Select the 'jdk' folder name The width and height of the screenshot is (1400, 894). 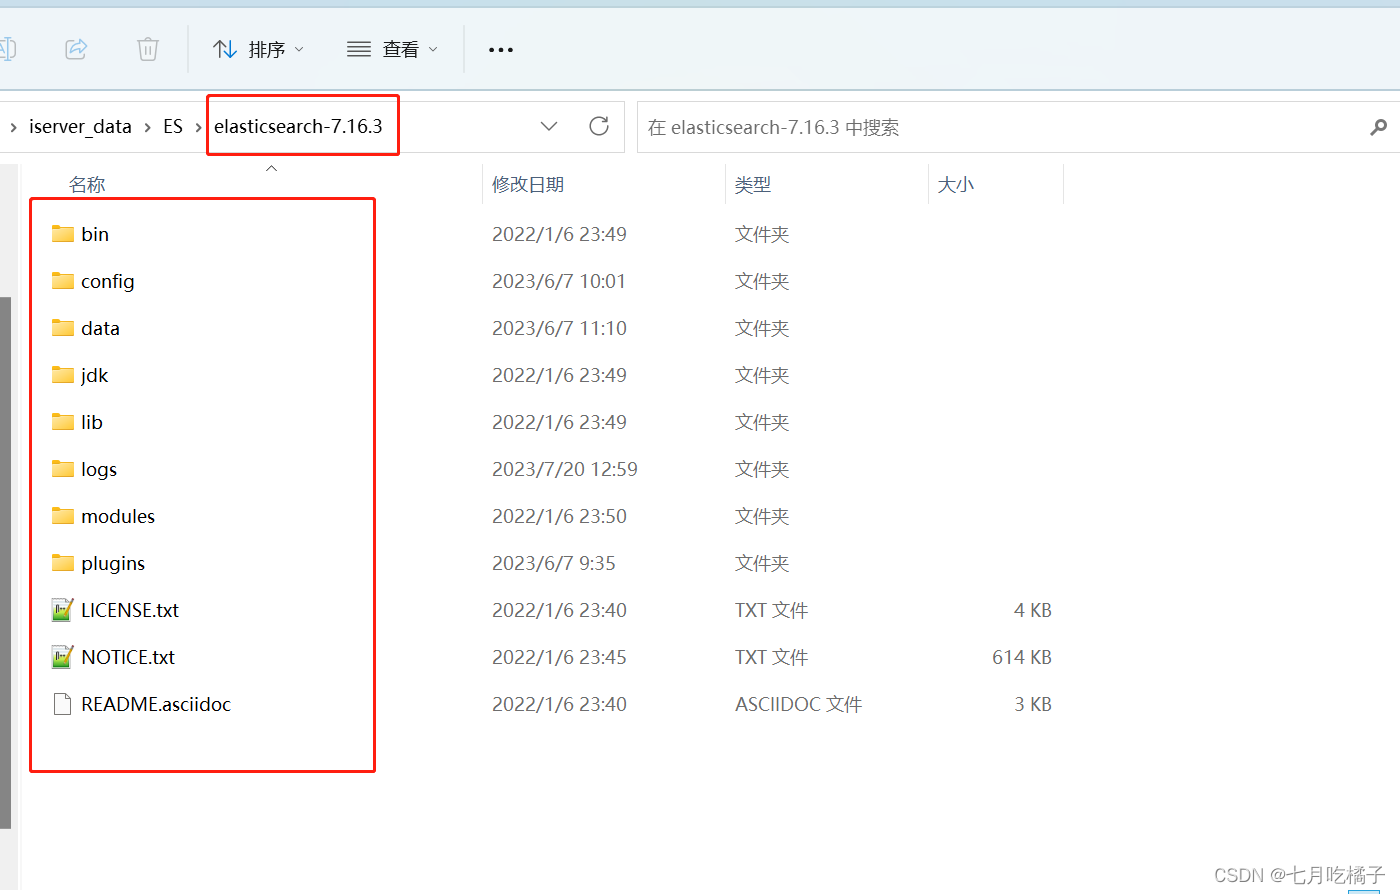(x=95, y=375)
